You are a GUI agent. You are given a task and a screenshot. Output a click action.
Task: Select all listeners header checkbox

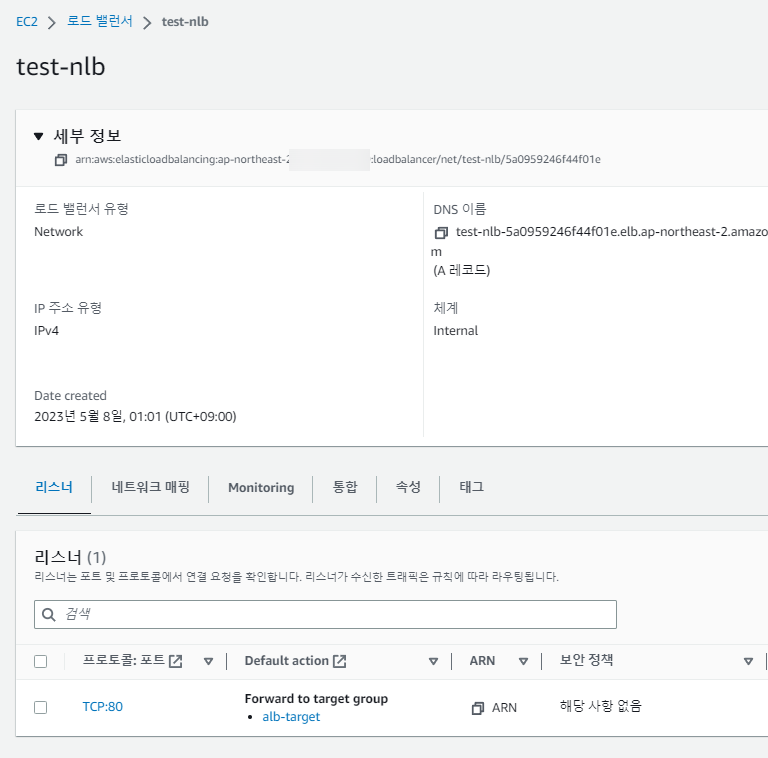tap(41, 661)
